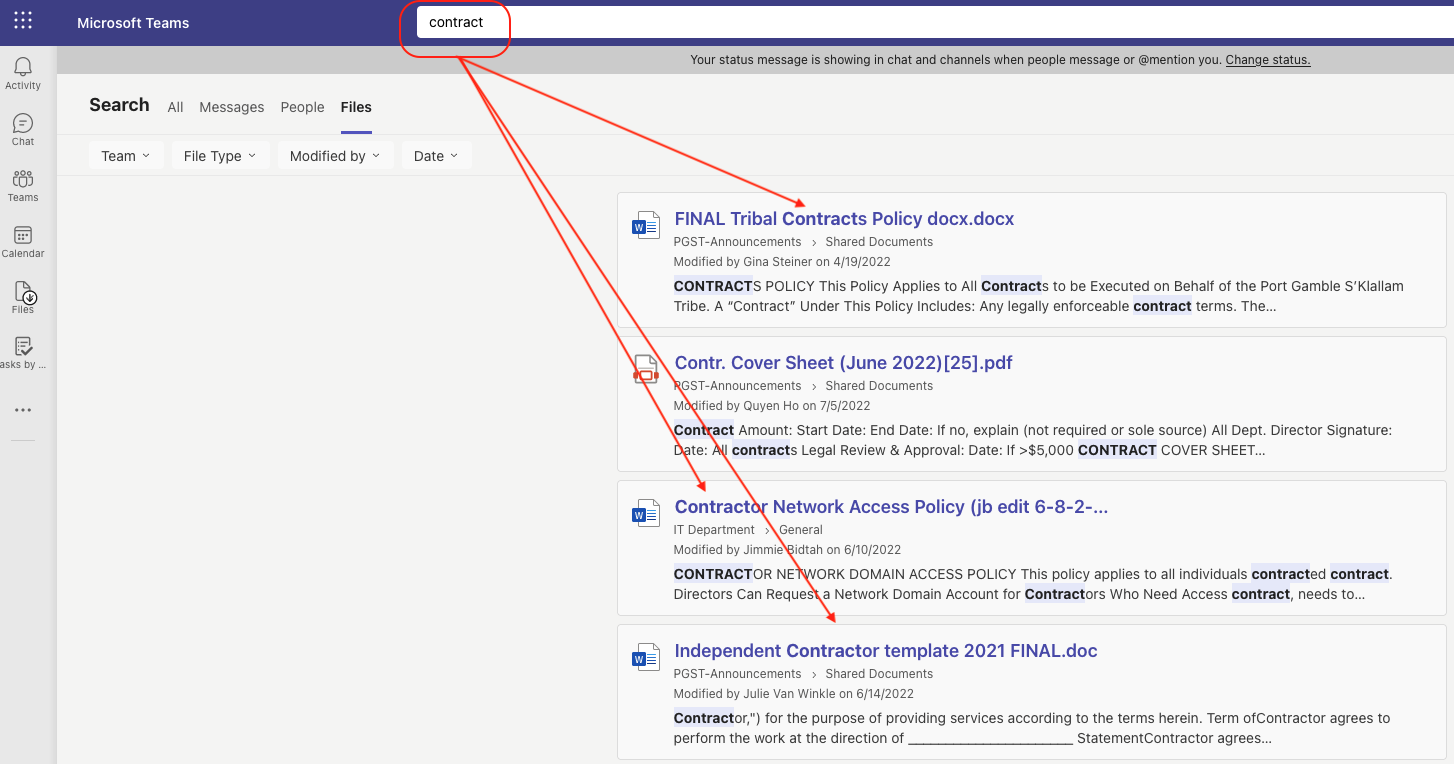The width and height of the screenshot is (1454, 764).
Task: Open Contr. Cover Sheet (June 2022)[25].pdf
Action: coord(843,363)
